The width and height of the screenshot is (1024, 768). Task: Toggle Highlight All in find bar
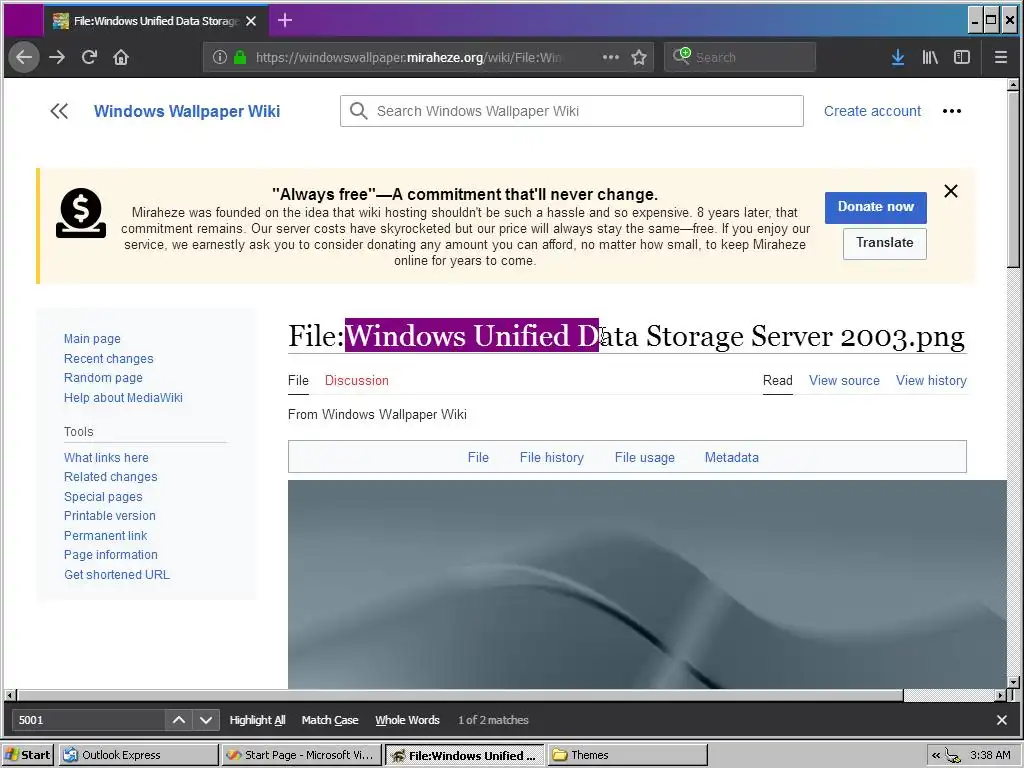(257, 720)
